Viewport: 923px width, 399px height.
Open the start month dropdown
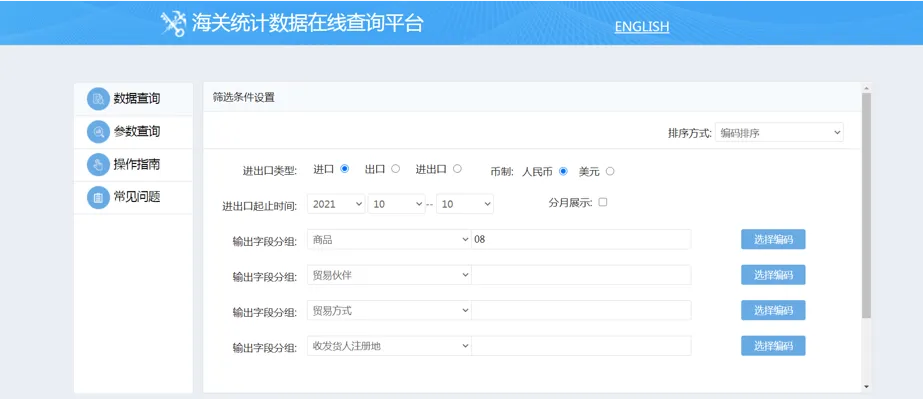(397, 204)
